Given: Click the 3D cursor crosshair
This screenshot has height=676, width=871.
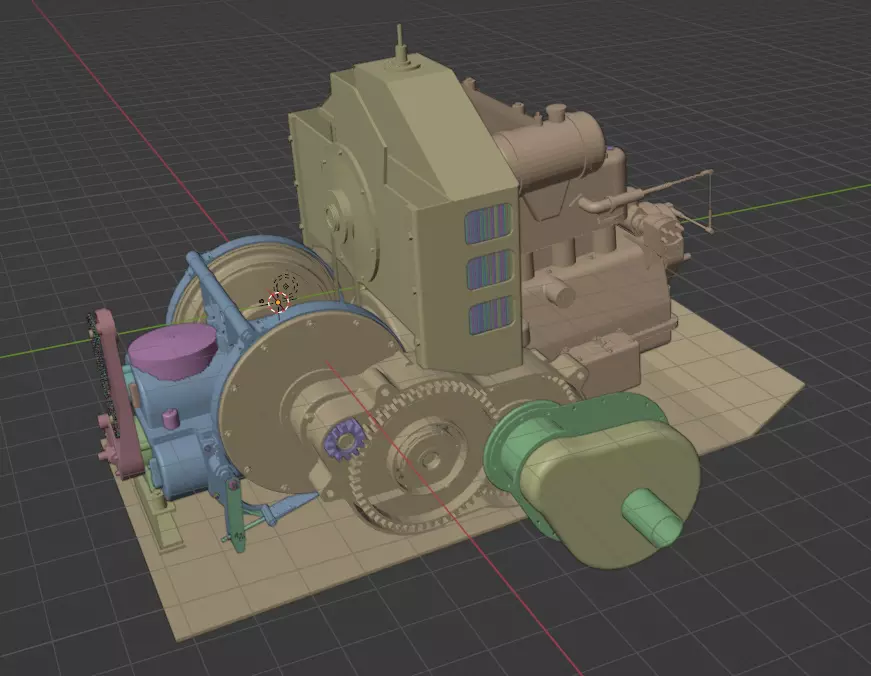Looking at the screenshot, I should pyautogui.click(x=278, y=302).
